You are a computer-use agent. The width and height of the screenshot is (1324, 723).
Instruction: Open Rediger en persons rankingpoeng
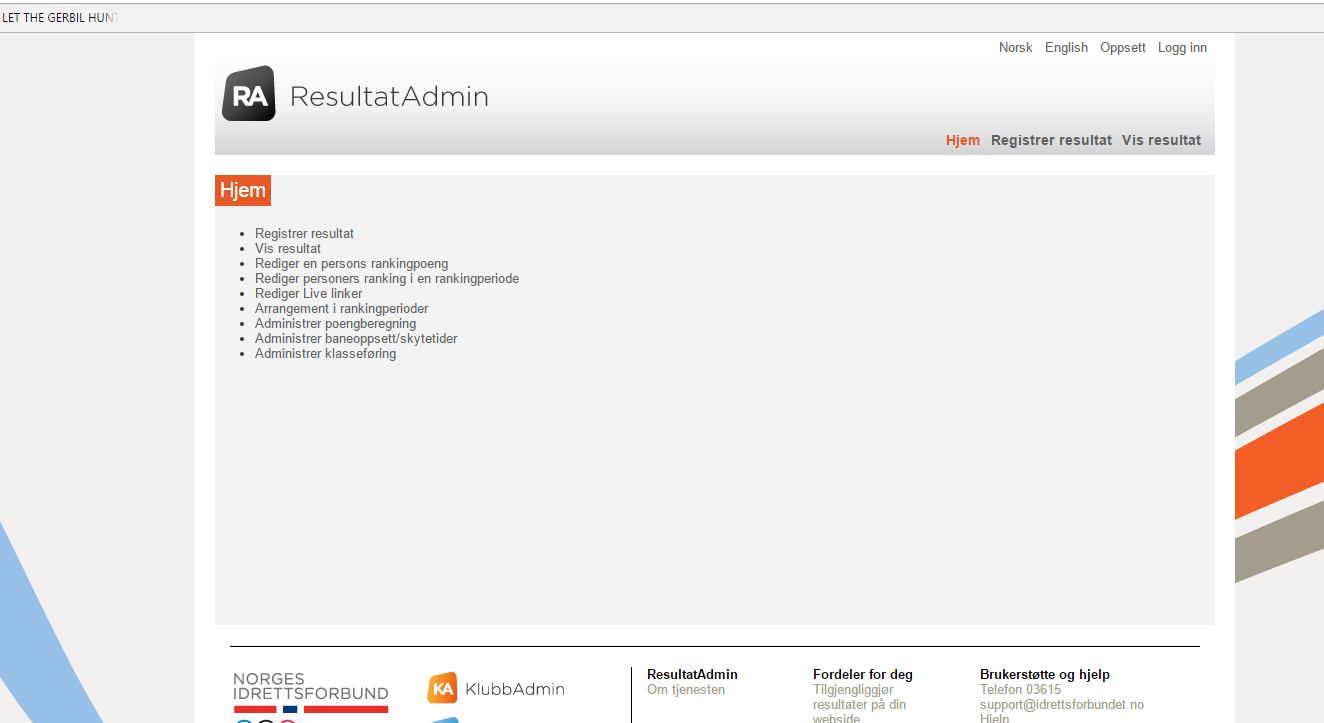coord(351,263)
